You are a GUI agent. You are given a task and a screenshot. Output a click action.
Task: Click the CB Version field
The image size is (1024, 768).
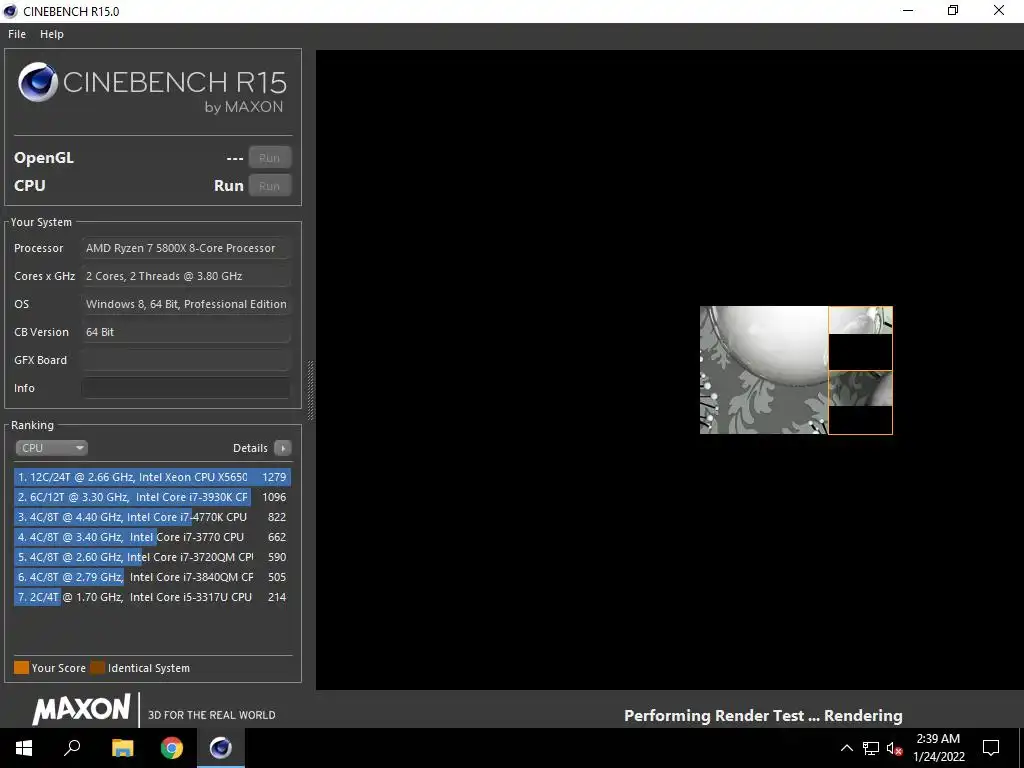coord(186,332)
